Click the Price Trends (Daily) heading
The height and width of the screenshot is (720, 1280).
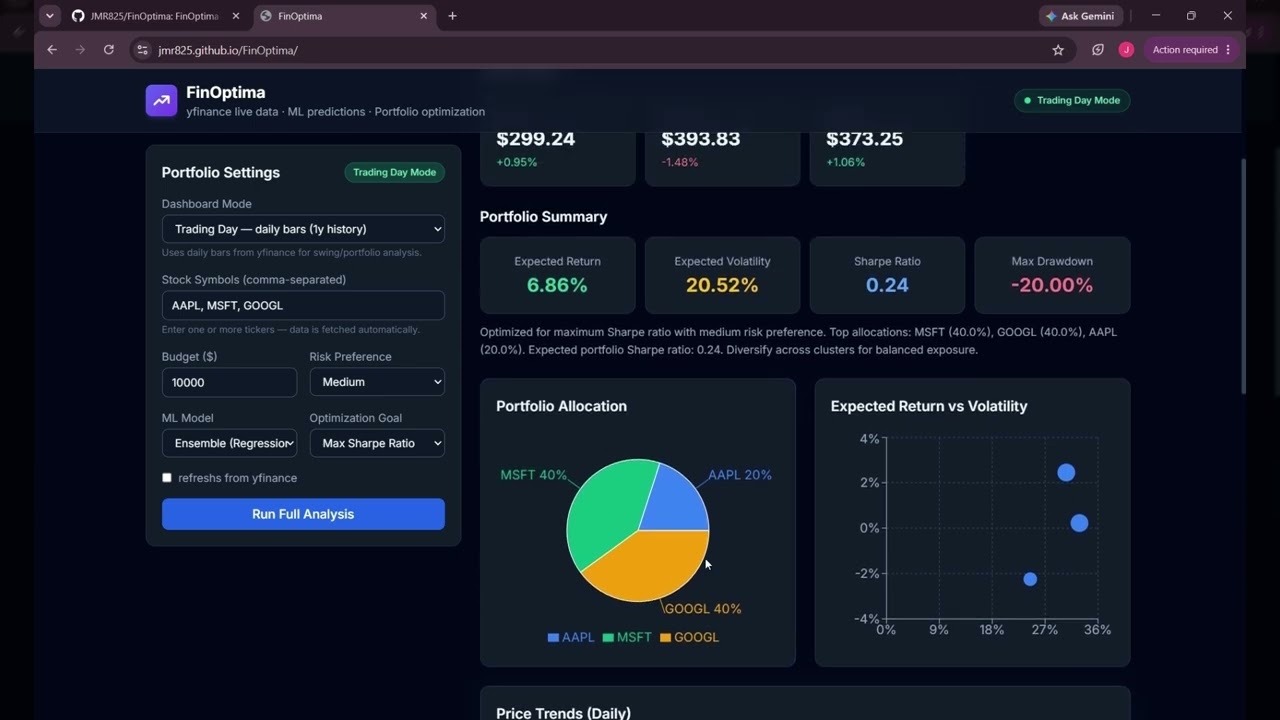pyautogui.click(x=563, y=712)
